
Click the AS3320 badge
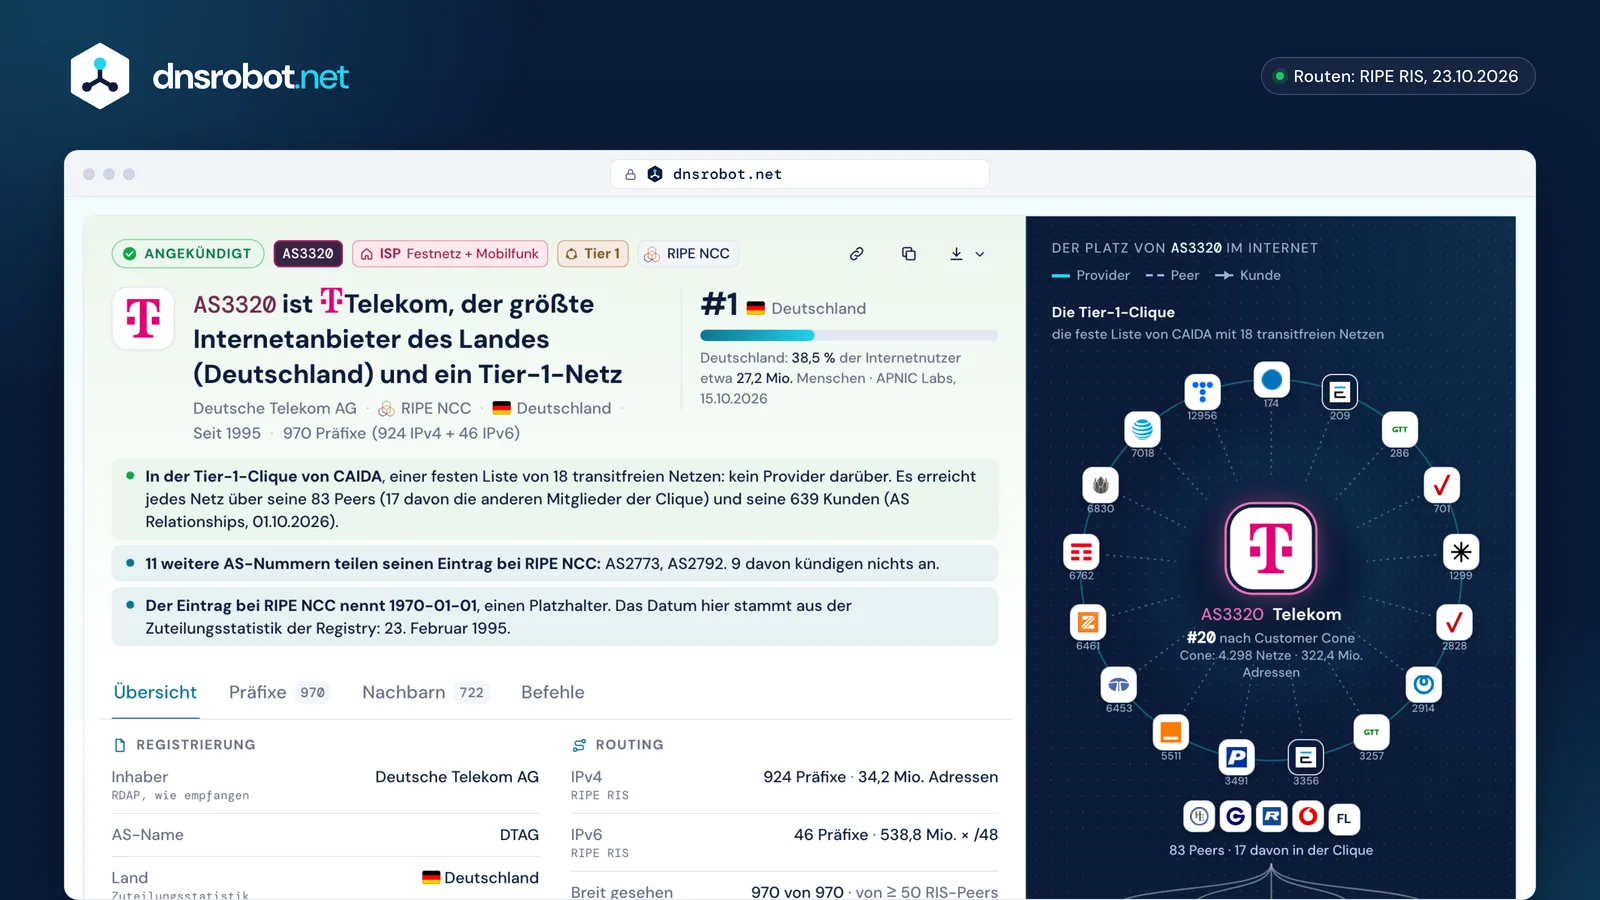(308, 254)
